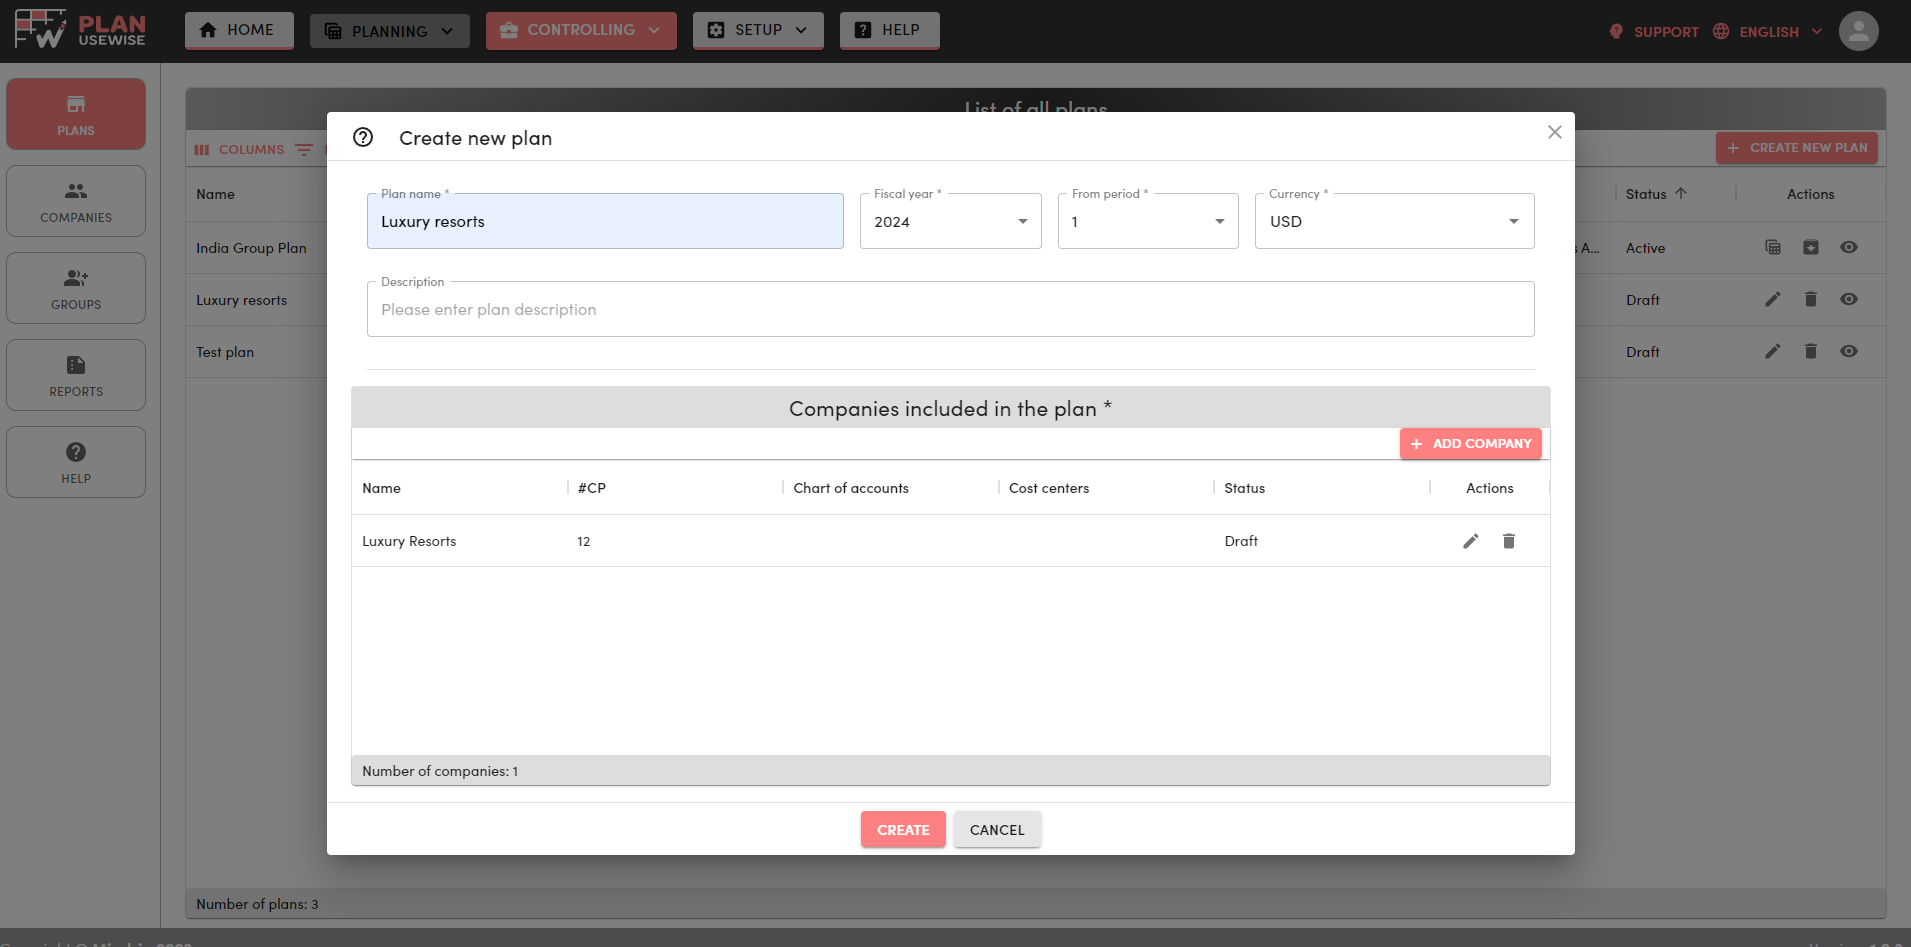Click the Cancel button

tap(997, 830)
